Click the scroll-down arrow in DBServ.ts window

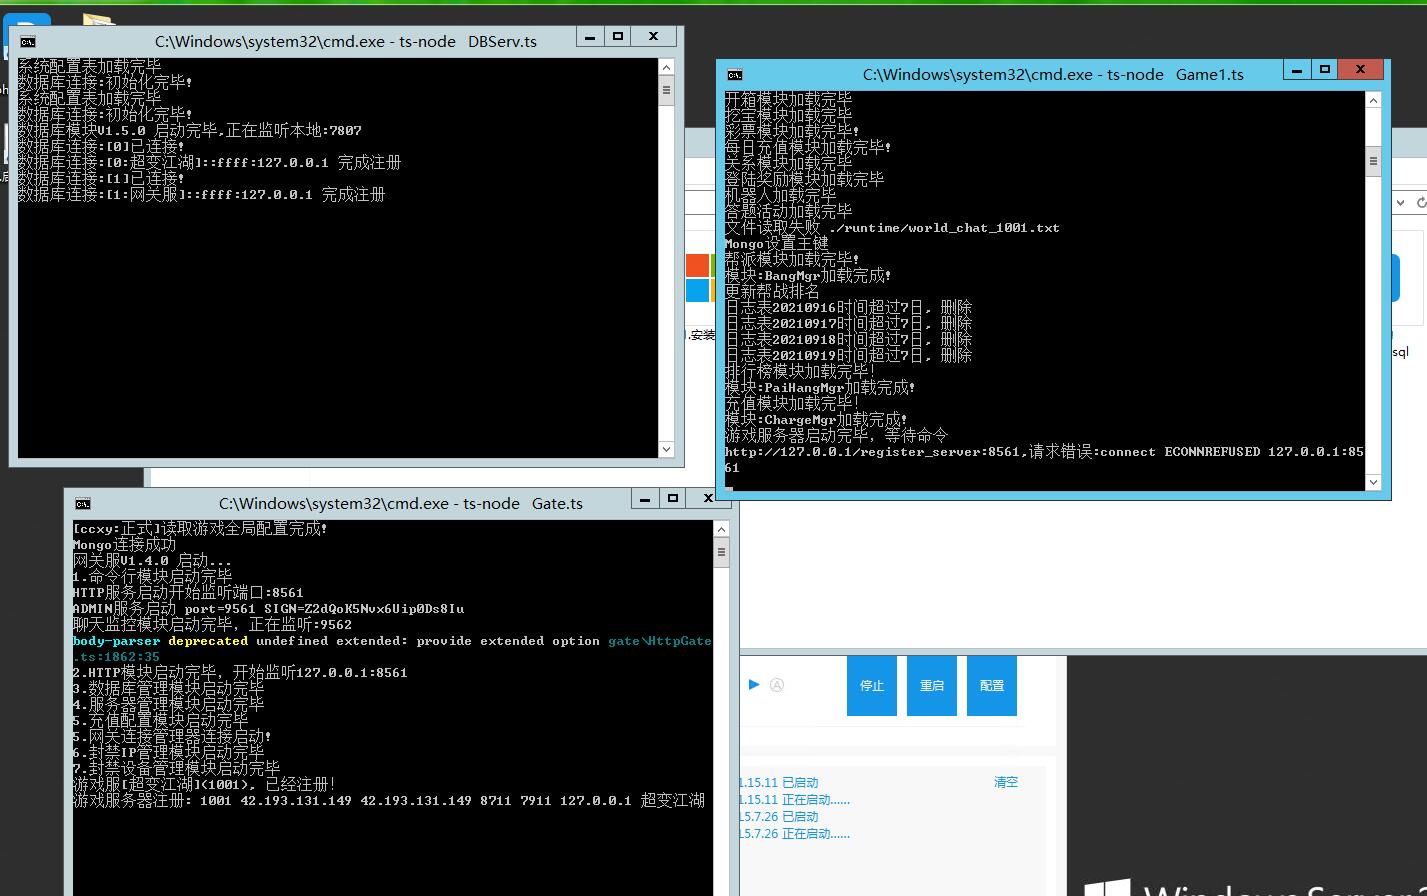tap(667, 450)
